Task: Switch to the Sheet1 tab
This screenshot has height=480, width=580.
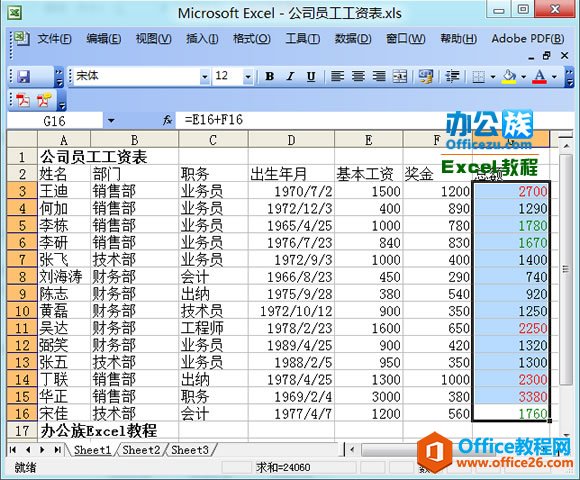Action: (92, 450)
